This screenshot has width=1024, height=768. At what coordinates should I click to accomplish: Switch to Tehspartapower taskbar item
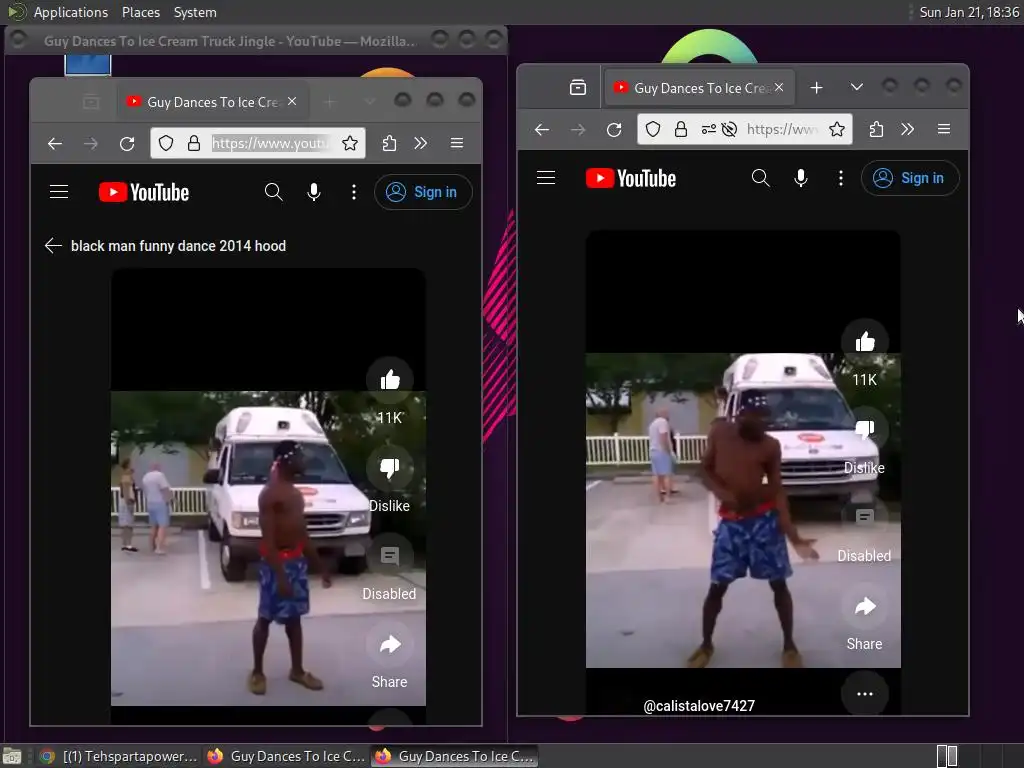[118, 756]
